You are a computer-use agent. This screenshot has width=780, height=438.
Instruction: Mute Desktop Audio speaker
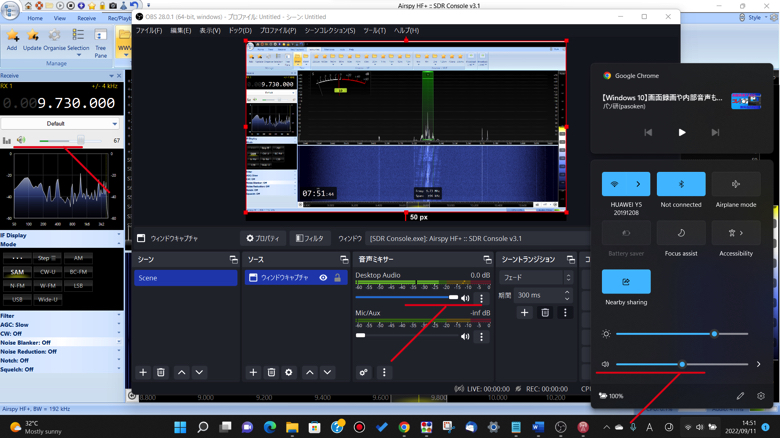465,298
